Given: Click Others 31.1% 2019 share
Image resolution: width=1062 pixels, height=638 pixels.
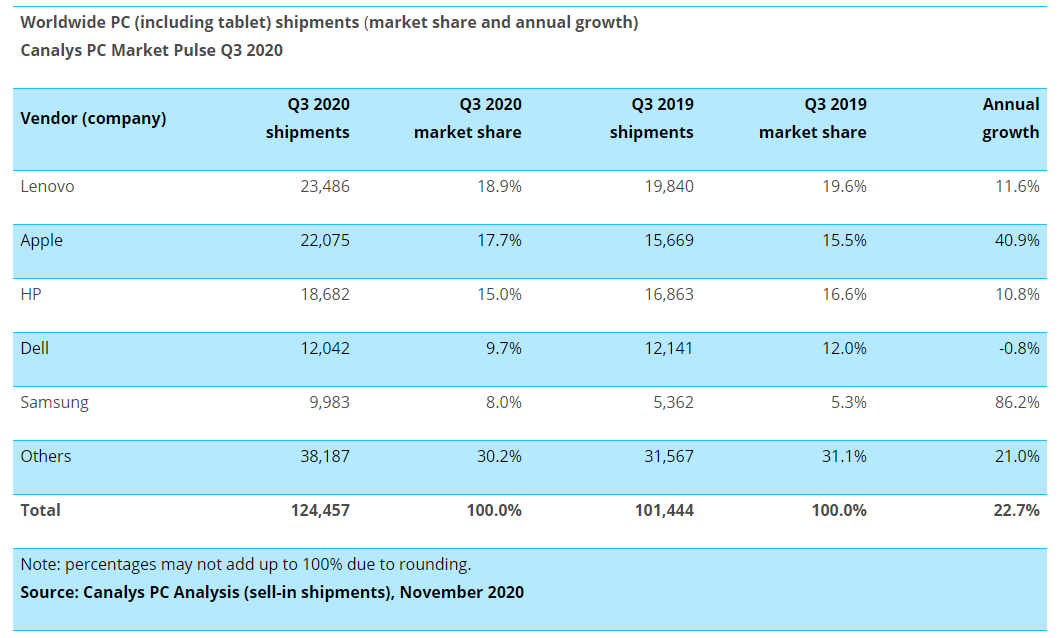Looking at the screenshot, I should coord(845,456).
